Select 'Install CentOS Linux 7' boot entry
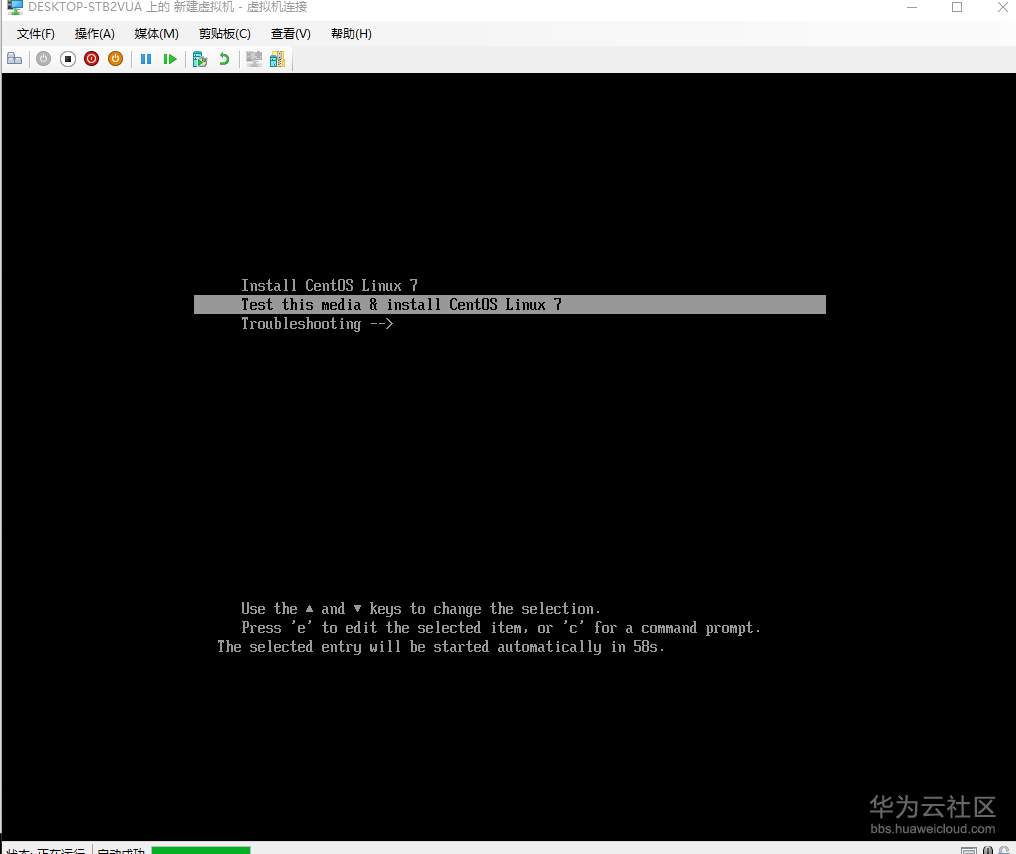1016x854 pixels. (329, 285)
